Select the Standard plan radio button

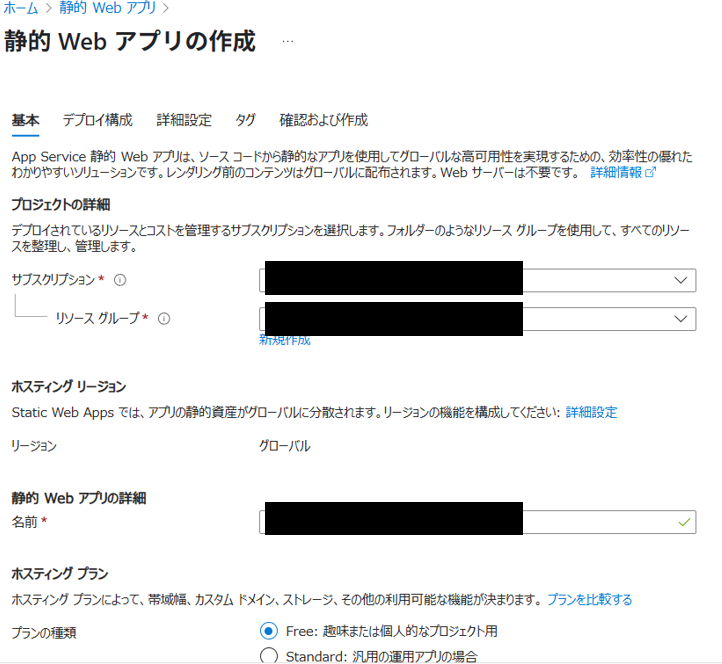[269, 656]
